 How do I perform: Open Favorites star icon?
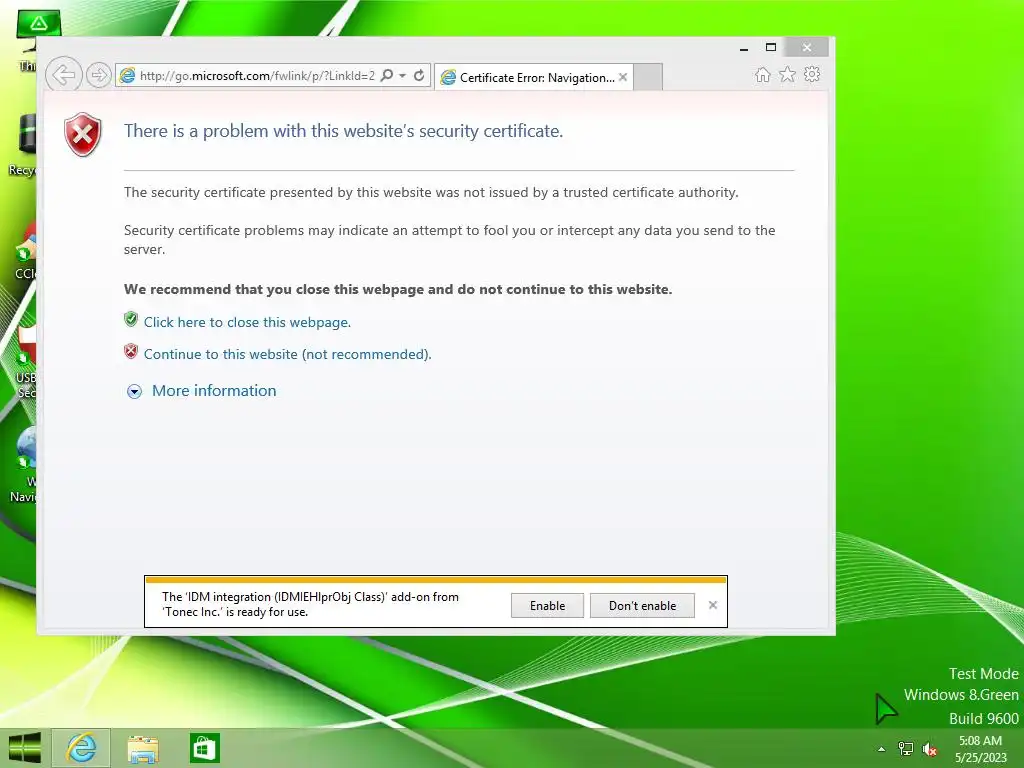pos(788,74)
